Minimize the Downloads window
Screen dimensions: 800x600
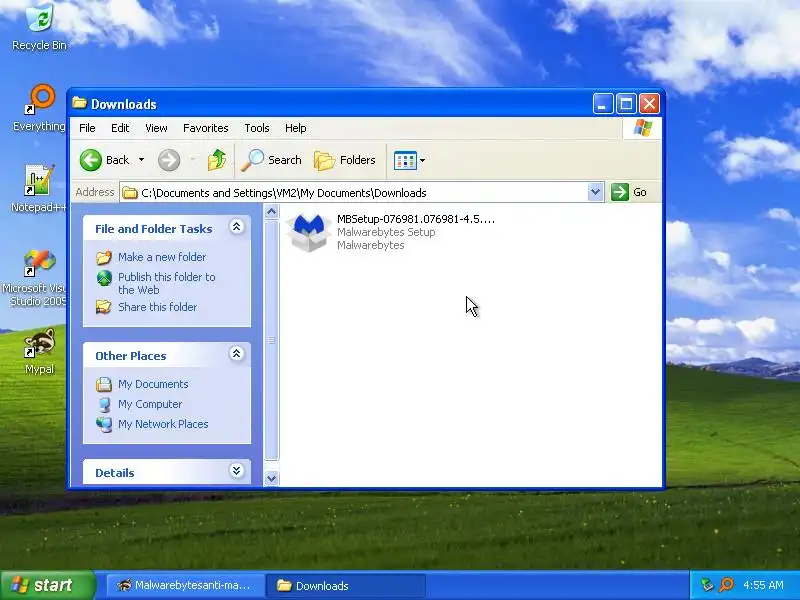click(603, 104)
